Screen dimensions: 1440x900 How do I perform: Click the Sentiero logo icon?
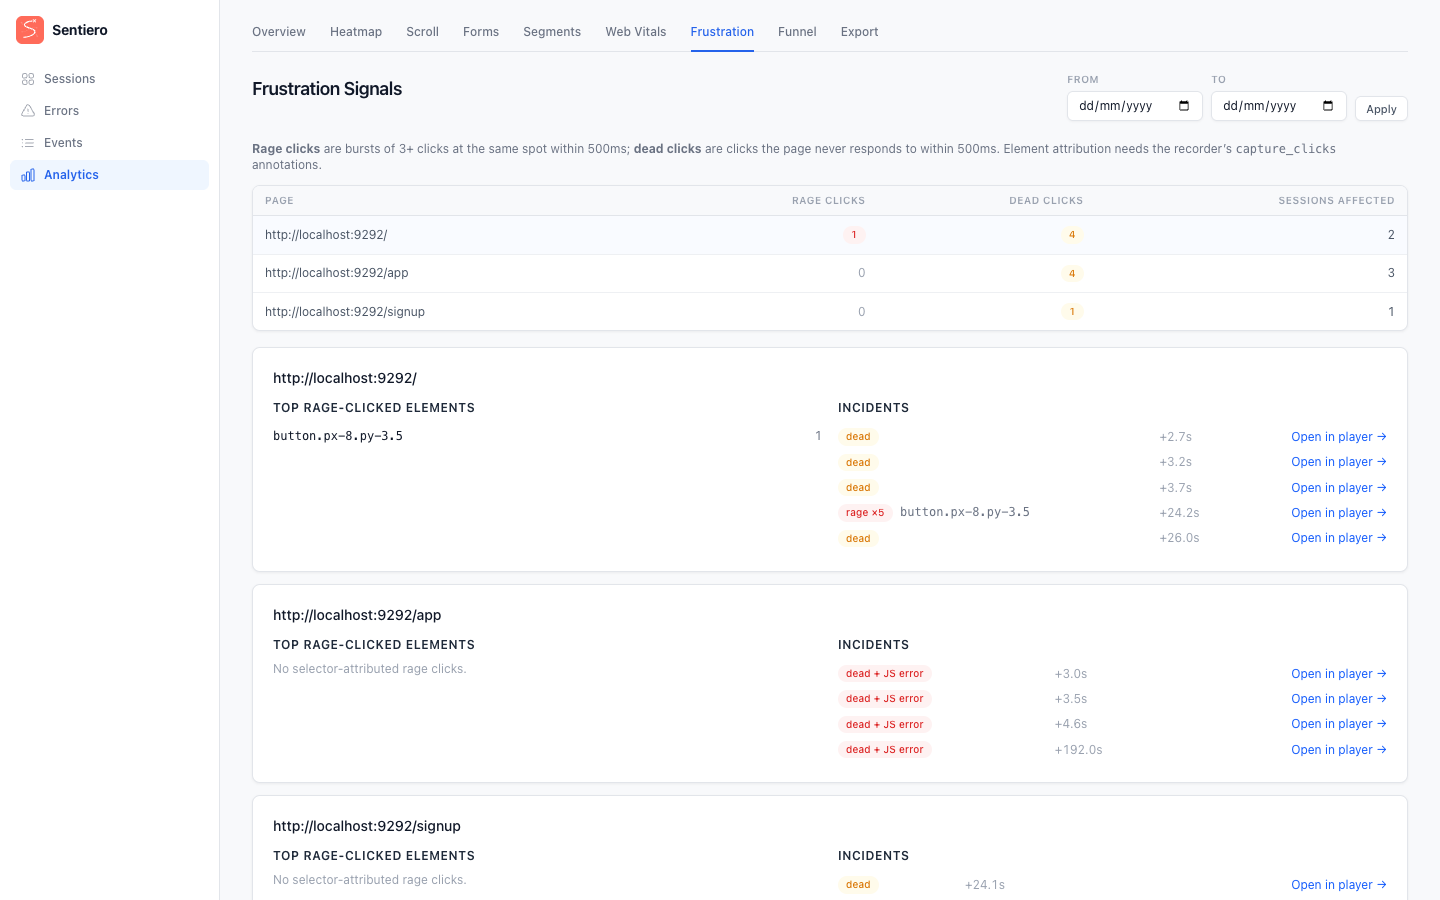click(30, 30)
